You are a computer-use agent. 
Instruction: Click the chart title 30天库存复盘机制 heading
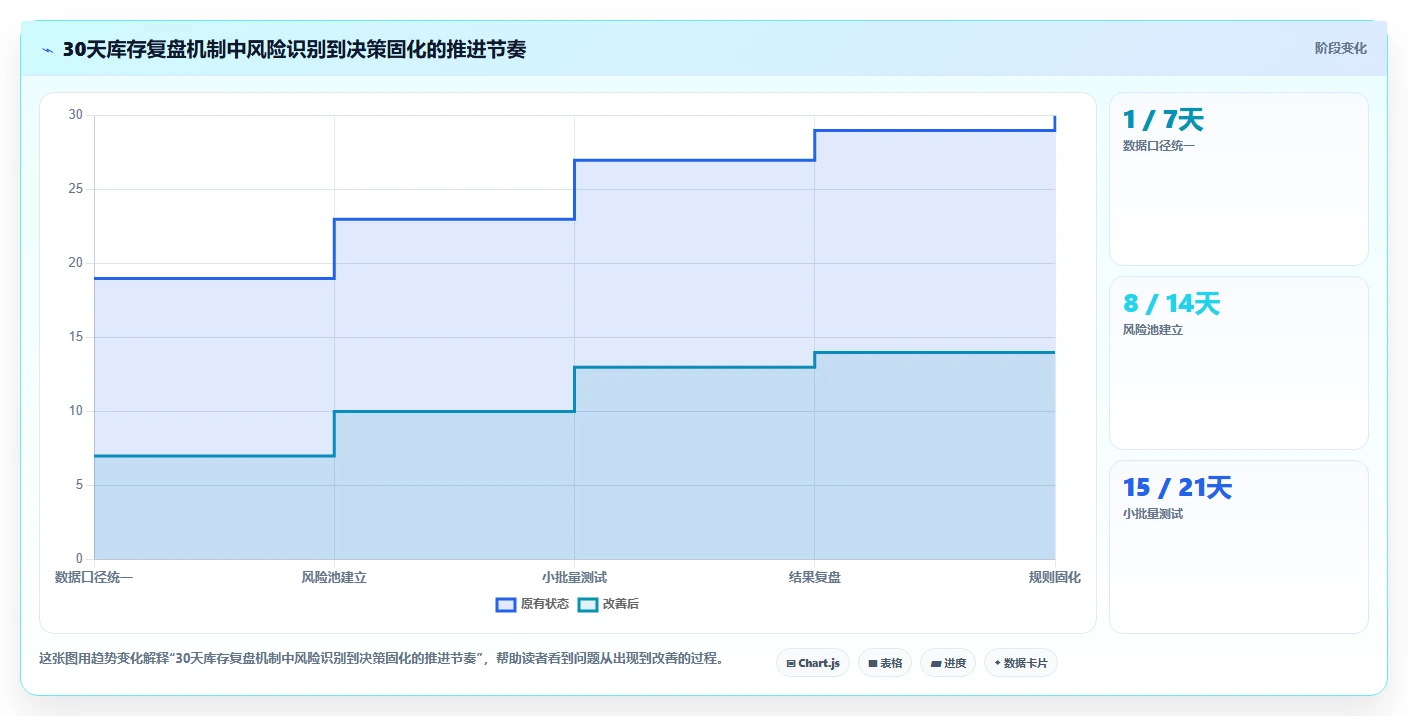point(294,49)
